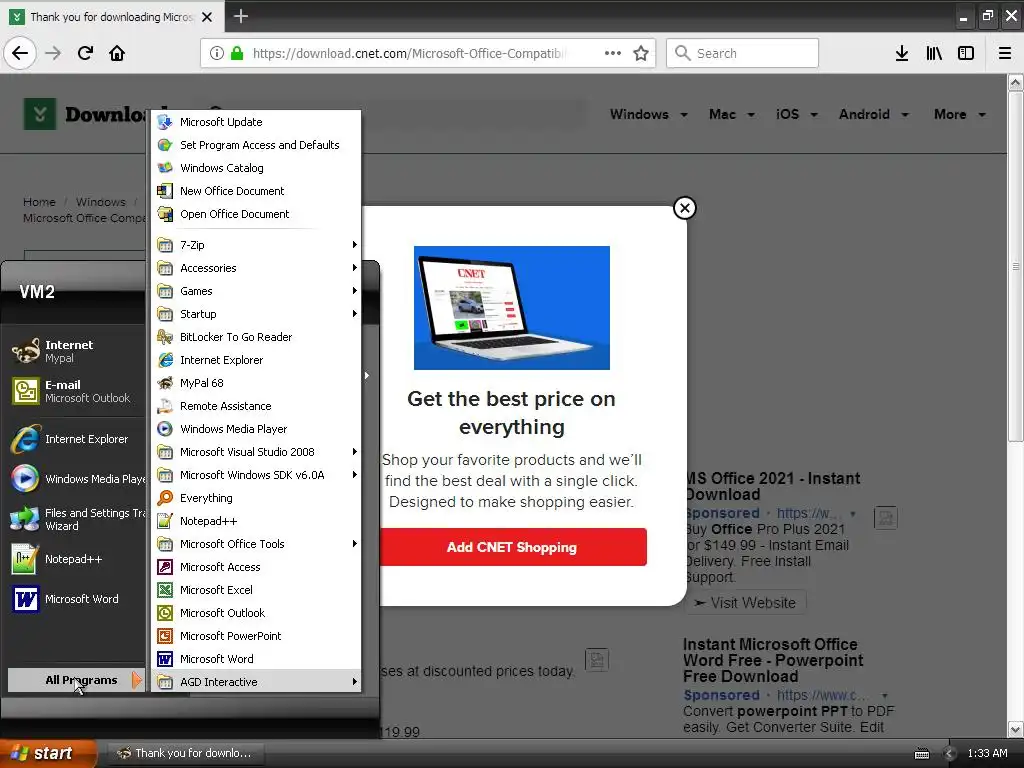Click the All Programs button
Screen dimensions: 1024x768
[x=75, y=680]
